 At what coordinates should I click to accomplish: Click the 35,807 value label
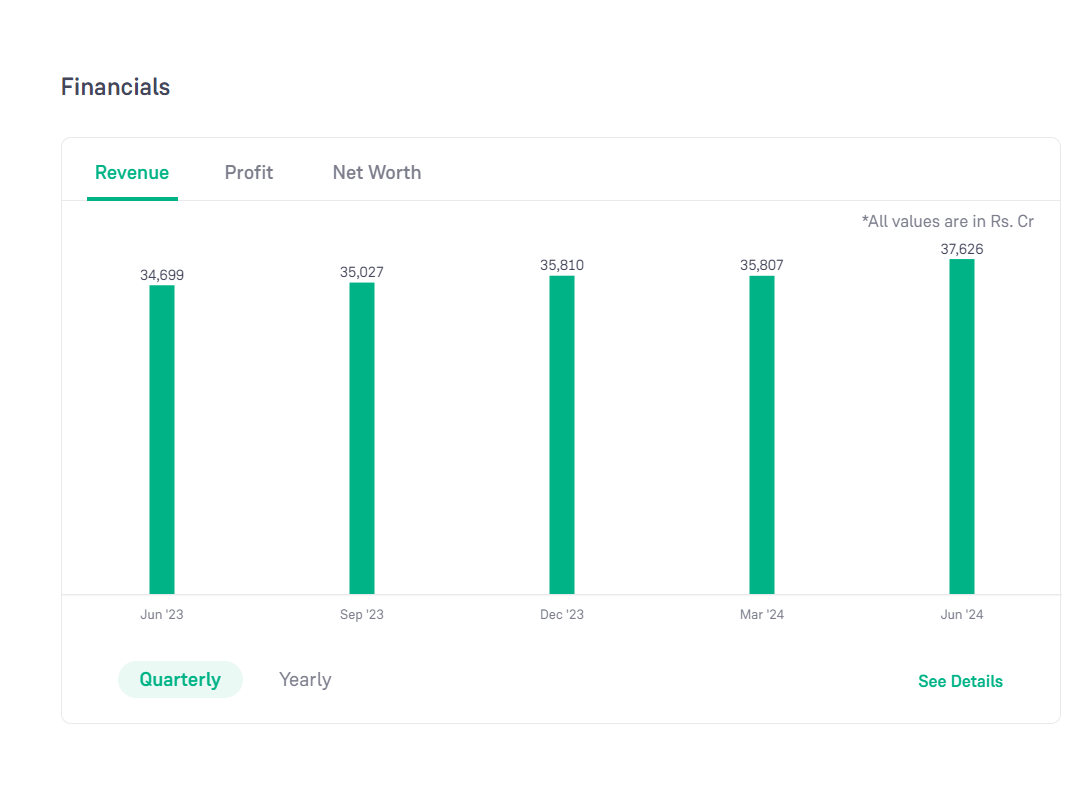click(x=762, y=265)
